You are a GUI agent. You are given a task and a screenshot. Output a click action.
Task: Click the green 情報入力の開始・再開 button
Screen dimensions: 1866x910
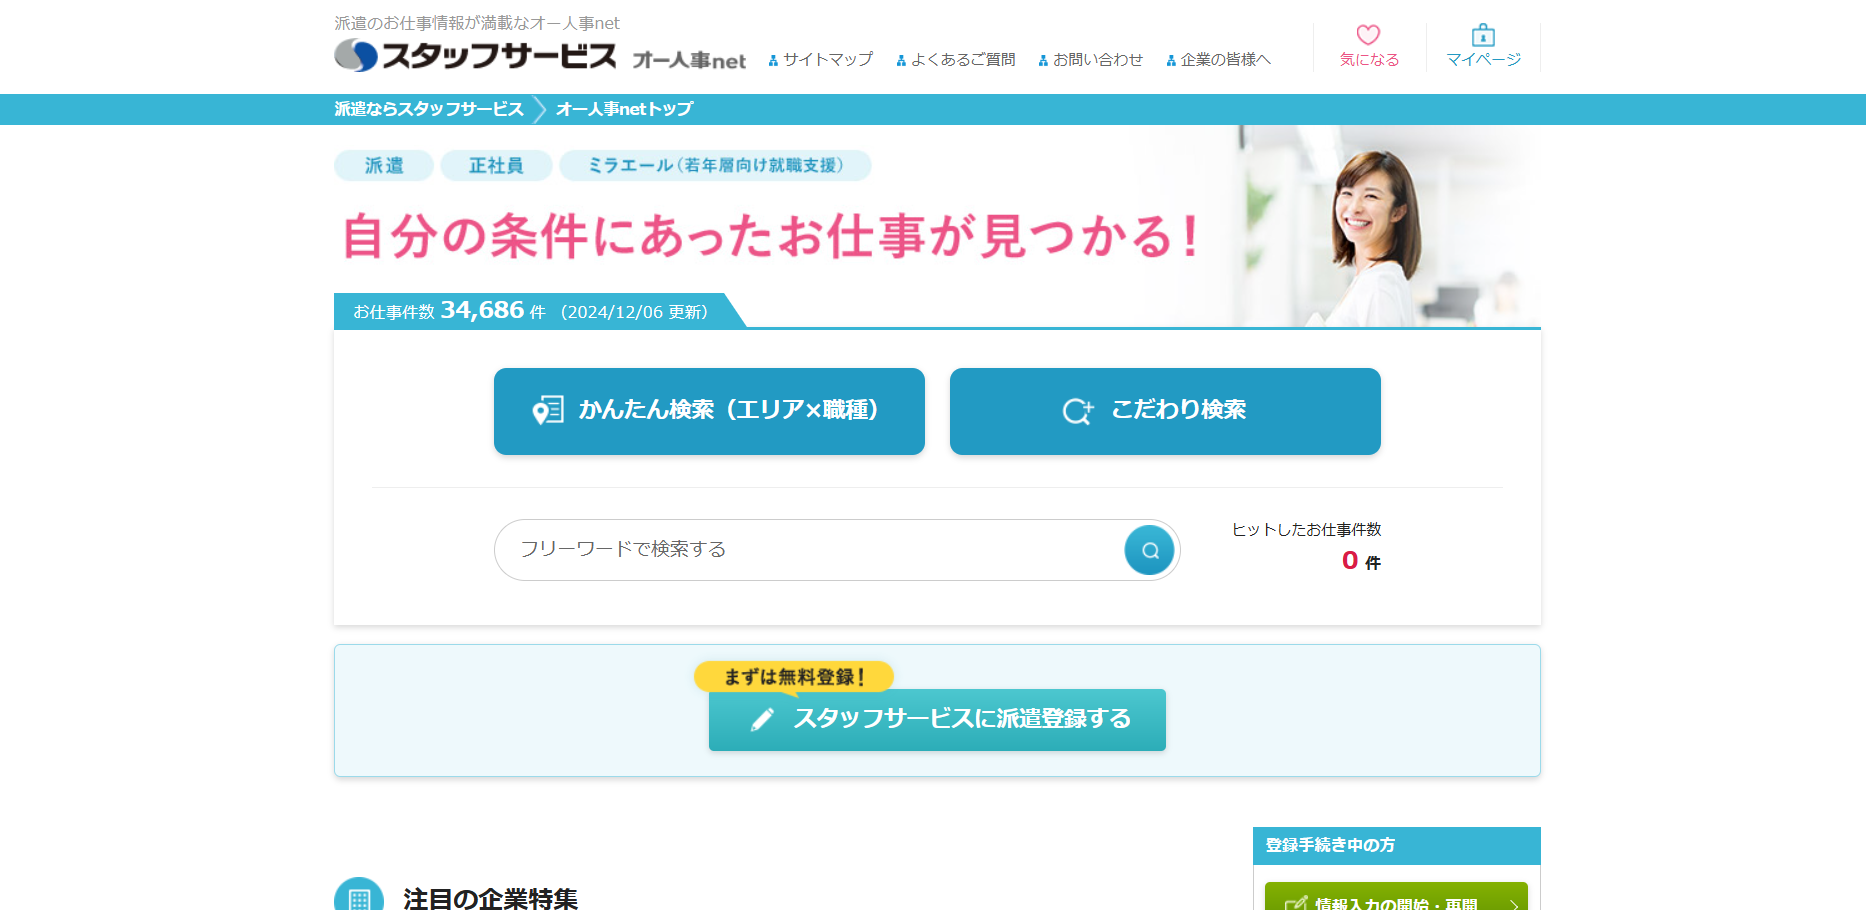coord(1395,899)
